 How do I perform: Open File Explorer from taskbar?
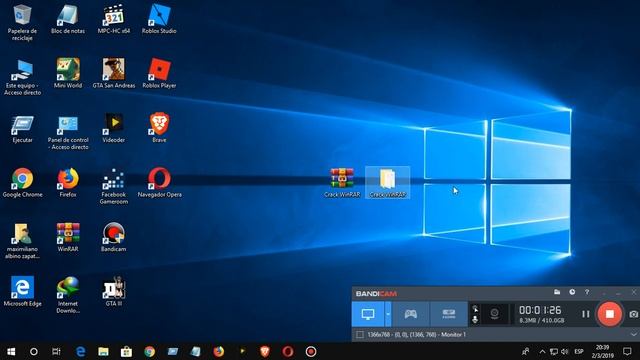coord(103,351)
